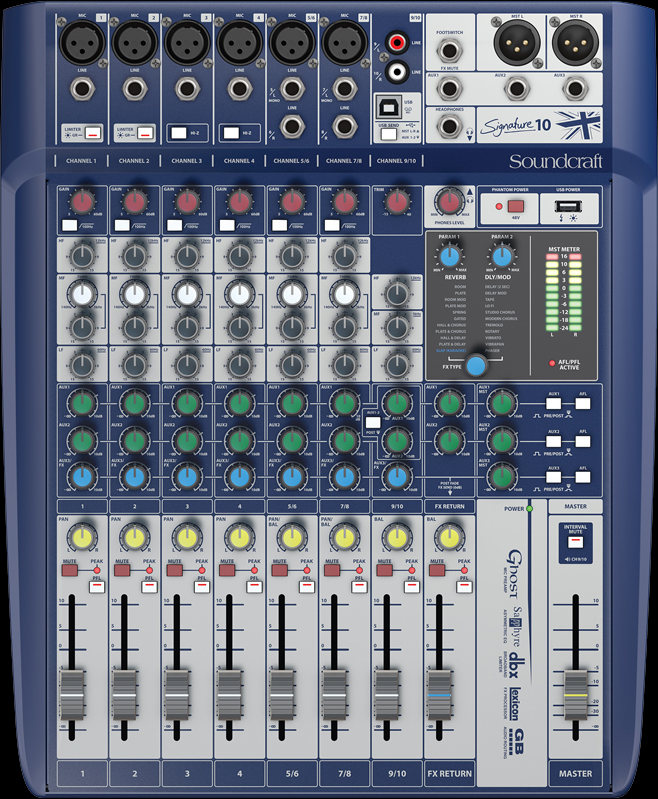
Task: Click the channel 2 HF EQ knob
Action: pos(135,255)
